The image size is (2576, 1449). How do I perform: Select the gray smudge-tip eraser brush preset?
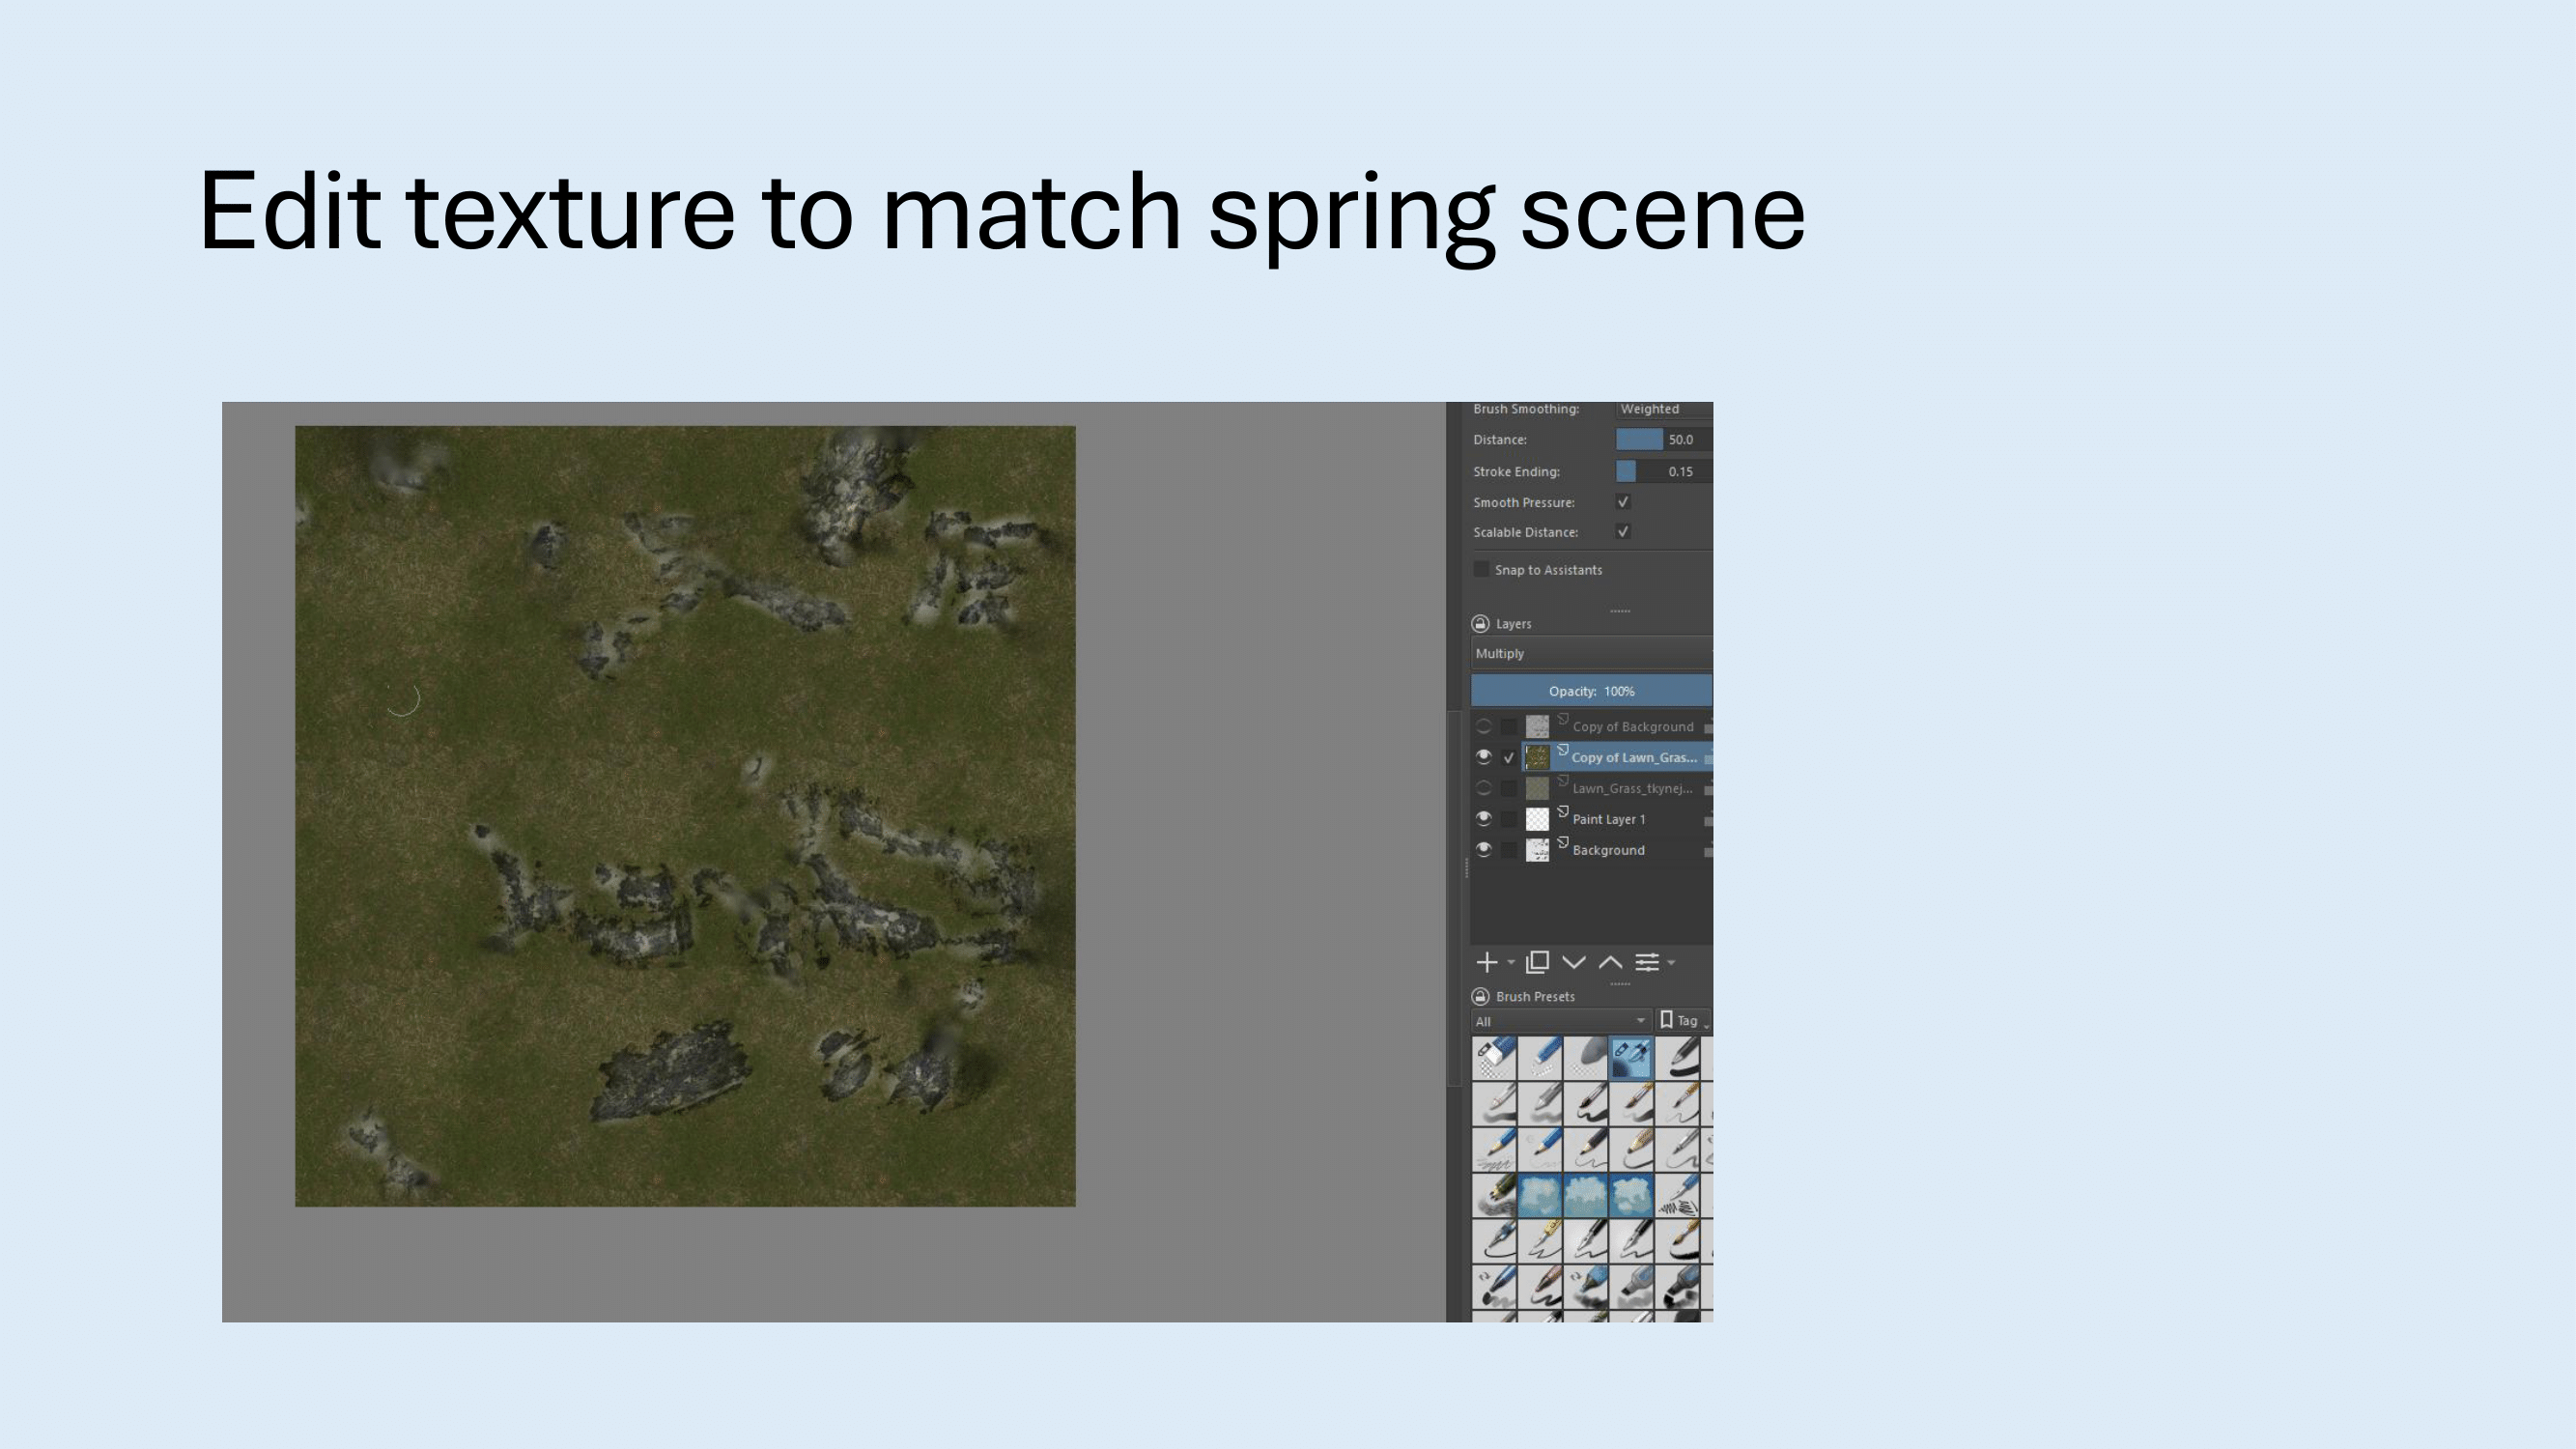1586,1058
